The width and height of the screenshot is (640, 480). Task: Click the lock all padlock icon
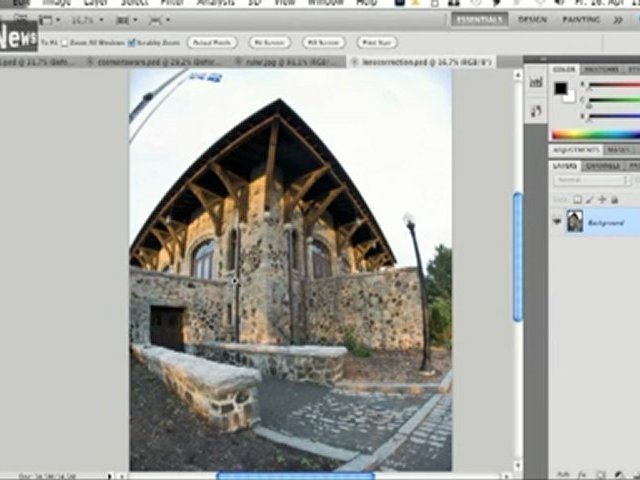click(614, 200)
